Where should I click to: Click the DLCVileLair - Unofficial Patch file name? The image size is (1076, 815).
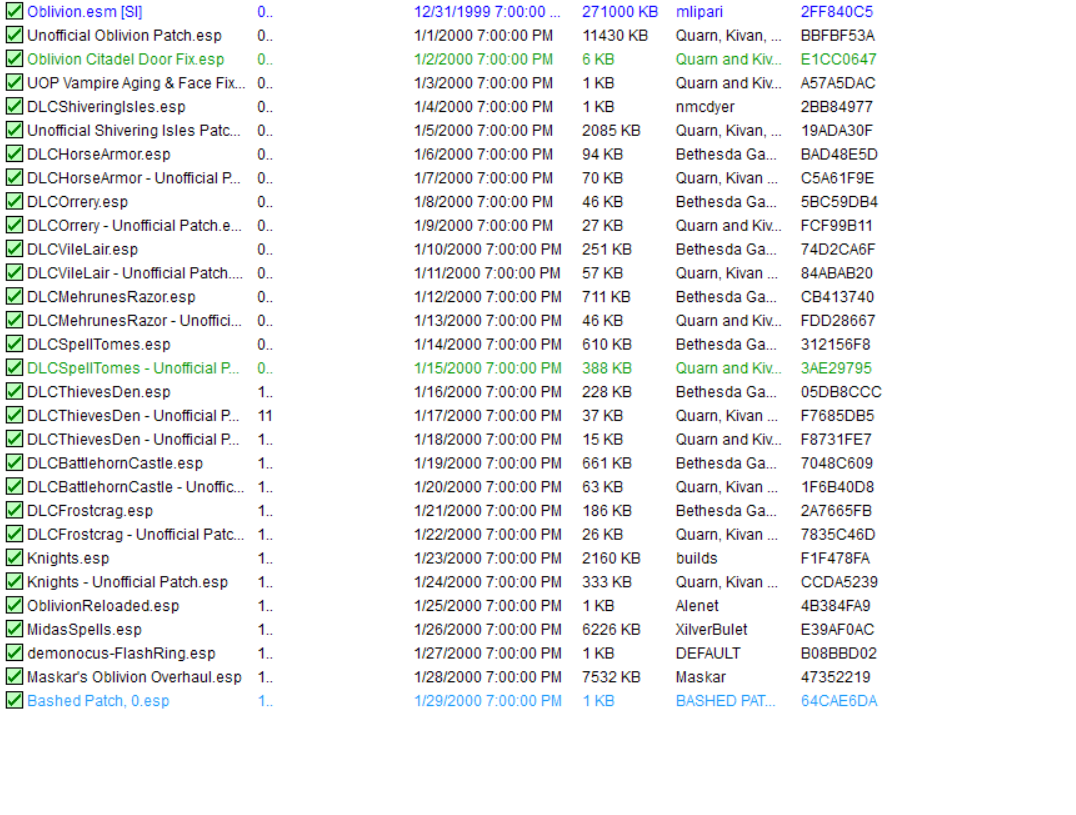(x=135, y=273)
